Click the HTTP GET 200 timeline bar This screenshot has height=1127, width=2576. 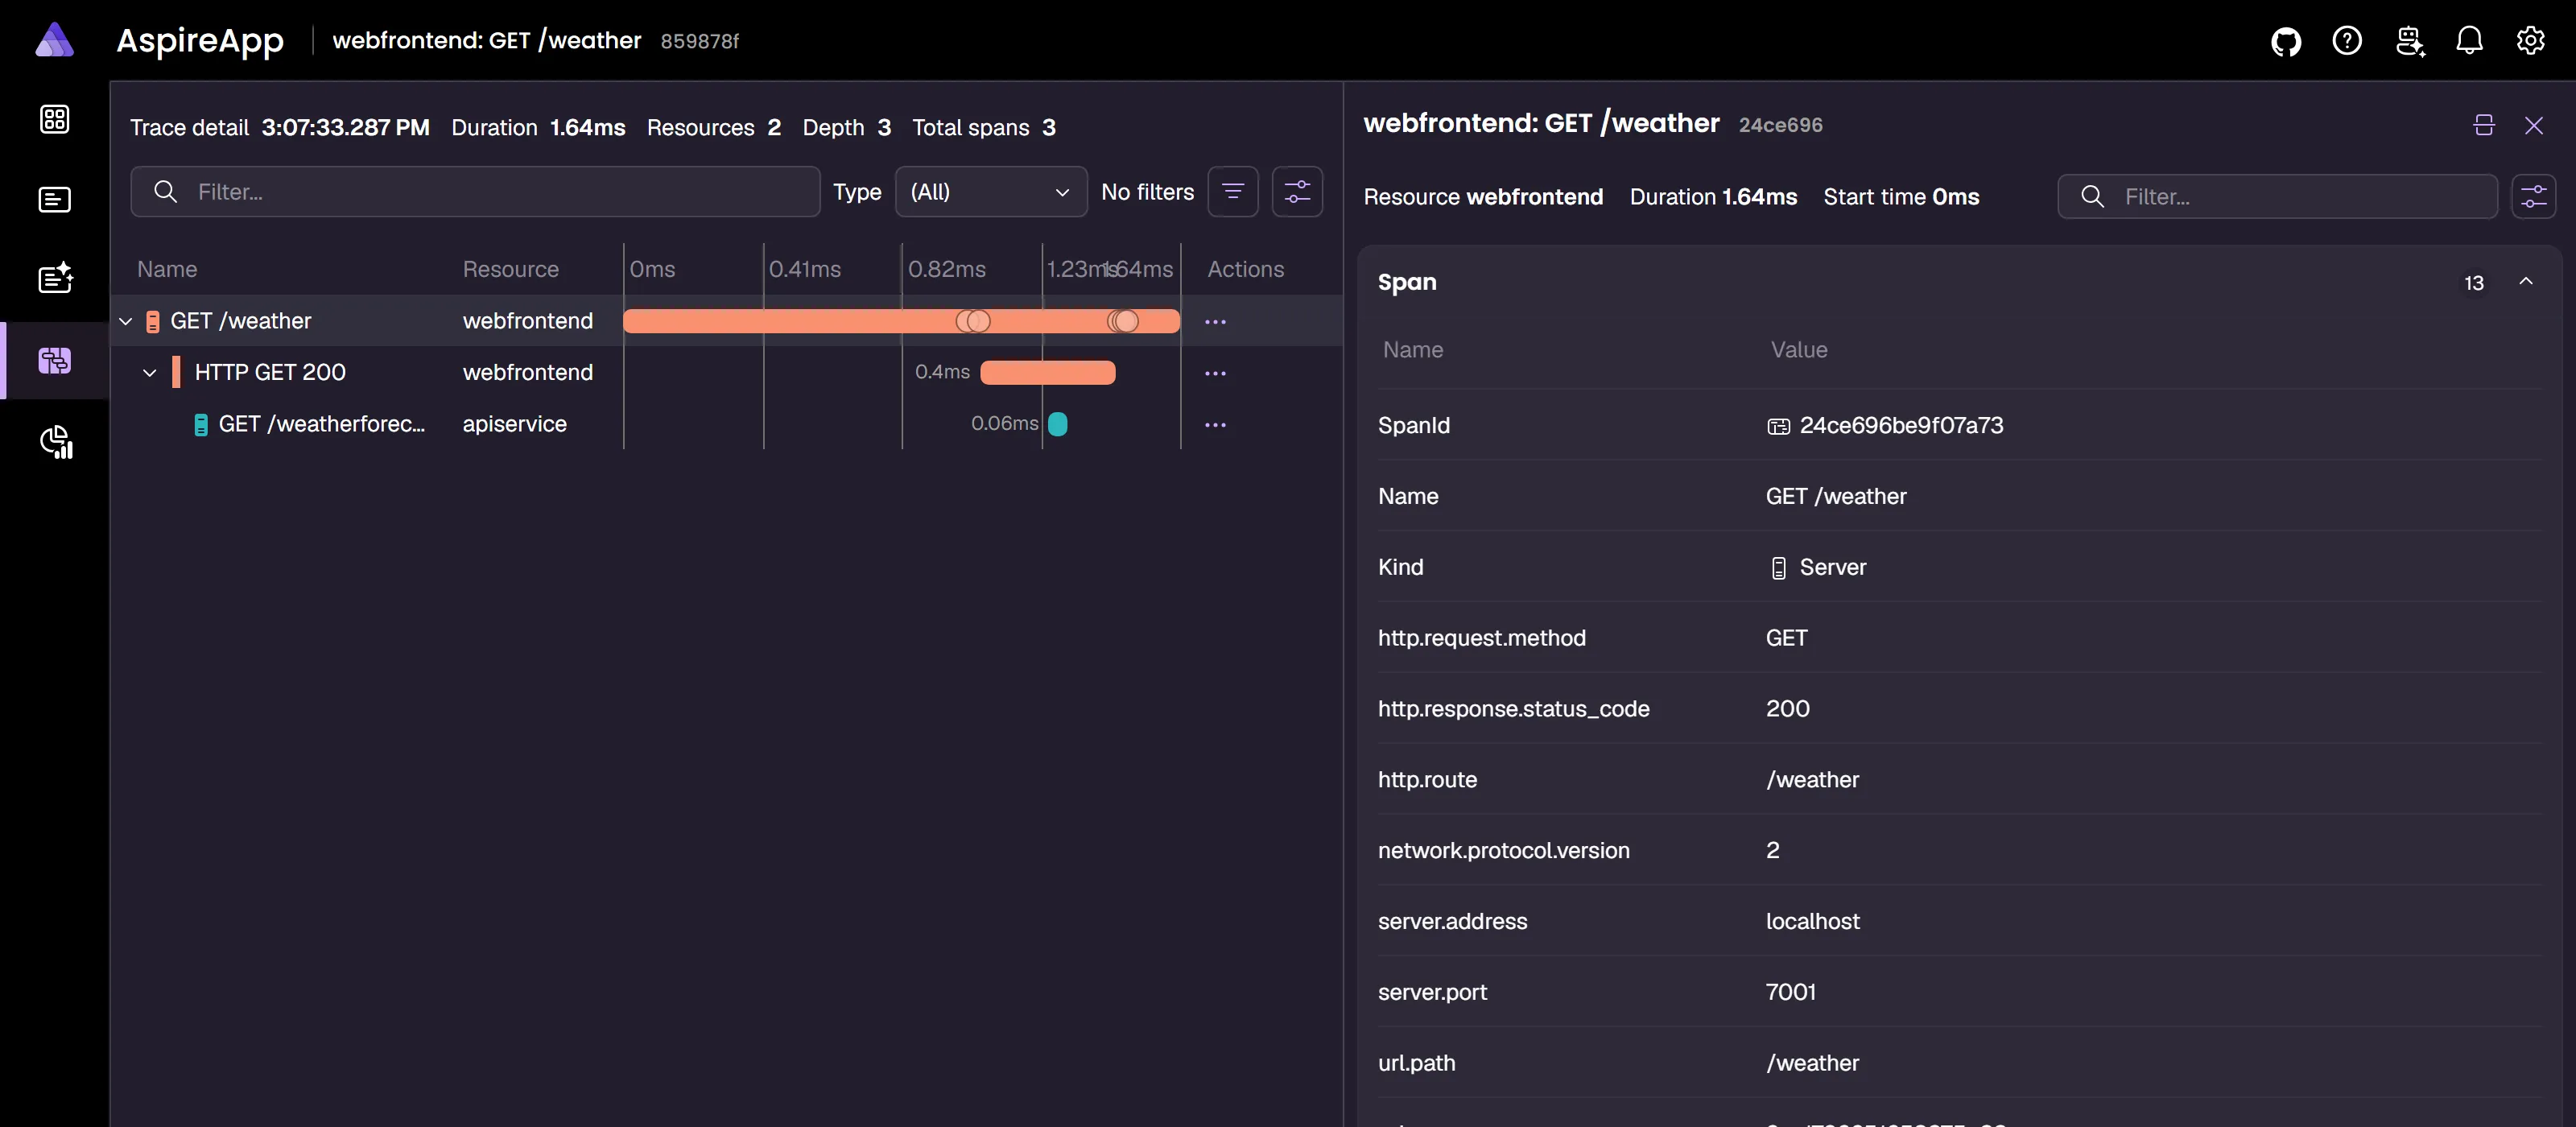pyautogui.click(x=1047, y=372)
